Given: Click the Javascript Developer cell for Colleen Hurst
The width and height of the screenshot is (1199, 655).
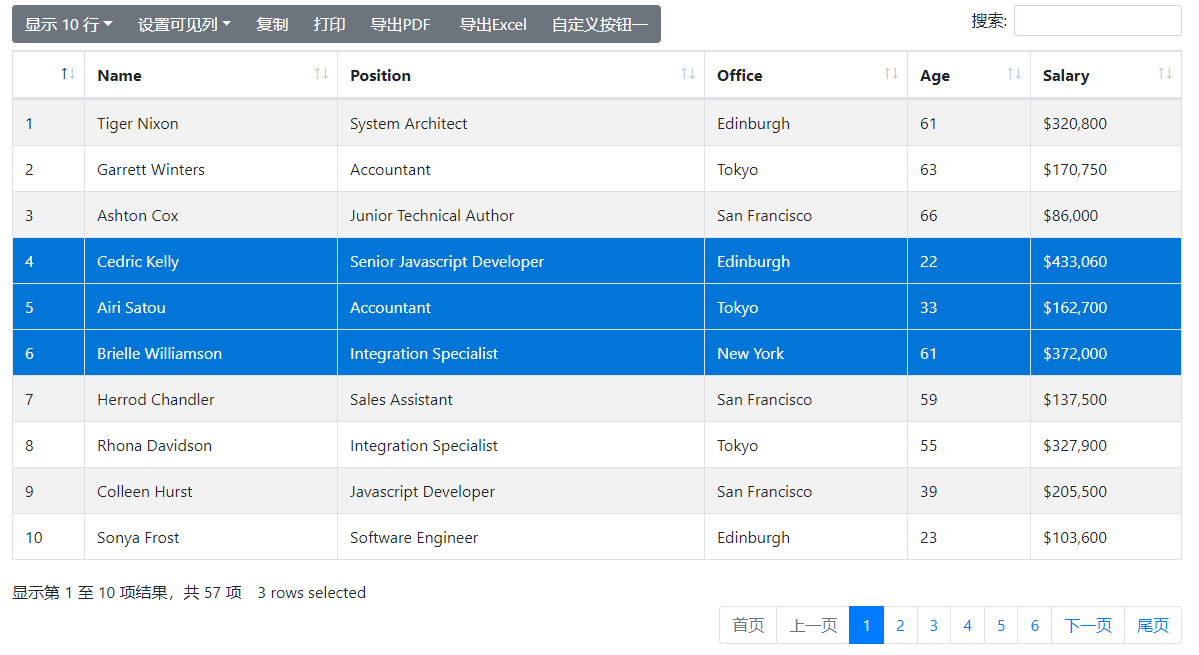Looking at the screenshot, I should (520, 491).
